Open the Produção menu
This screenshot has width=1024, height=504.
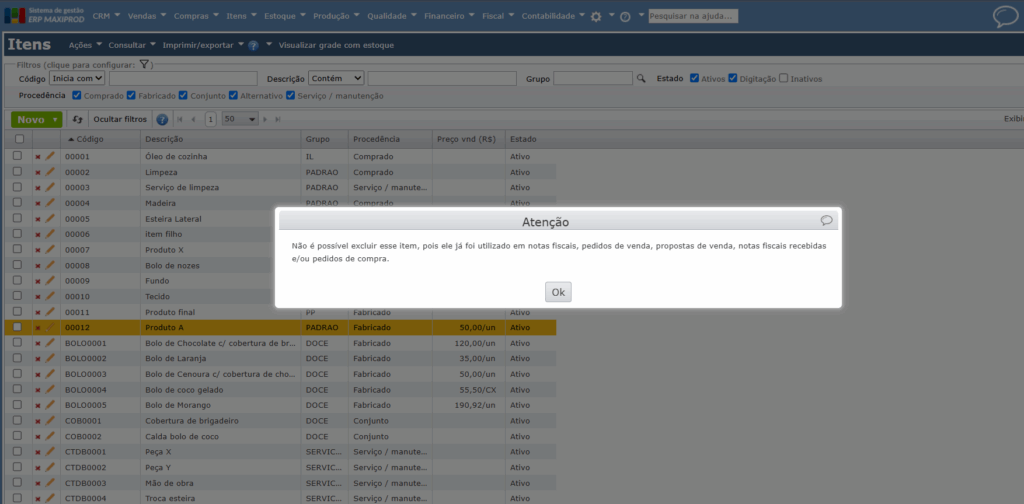coord(336,16)
